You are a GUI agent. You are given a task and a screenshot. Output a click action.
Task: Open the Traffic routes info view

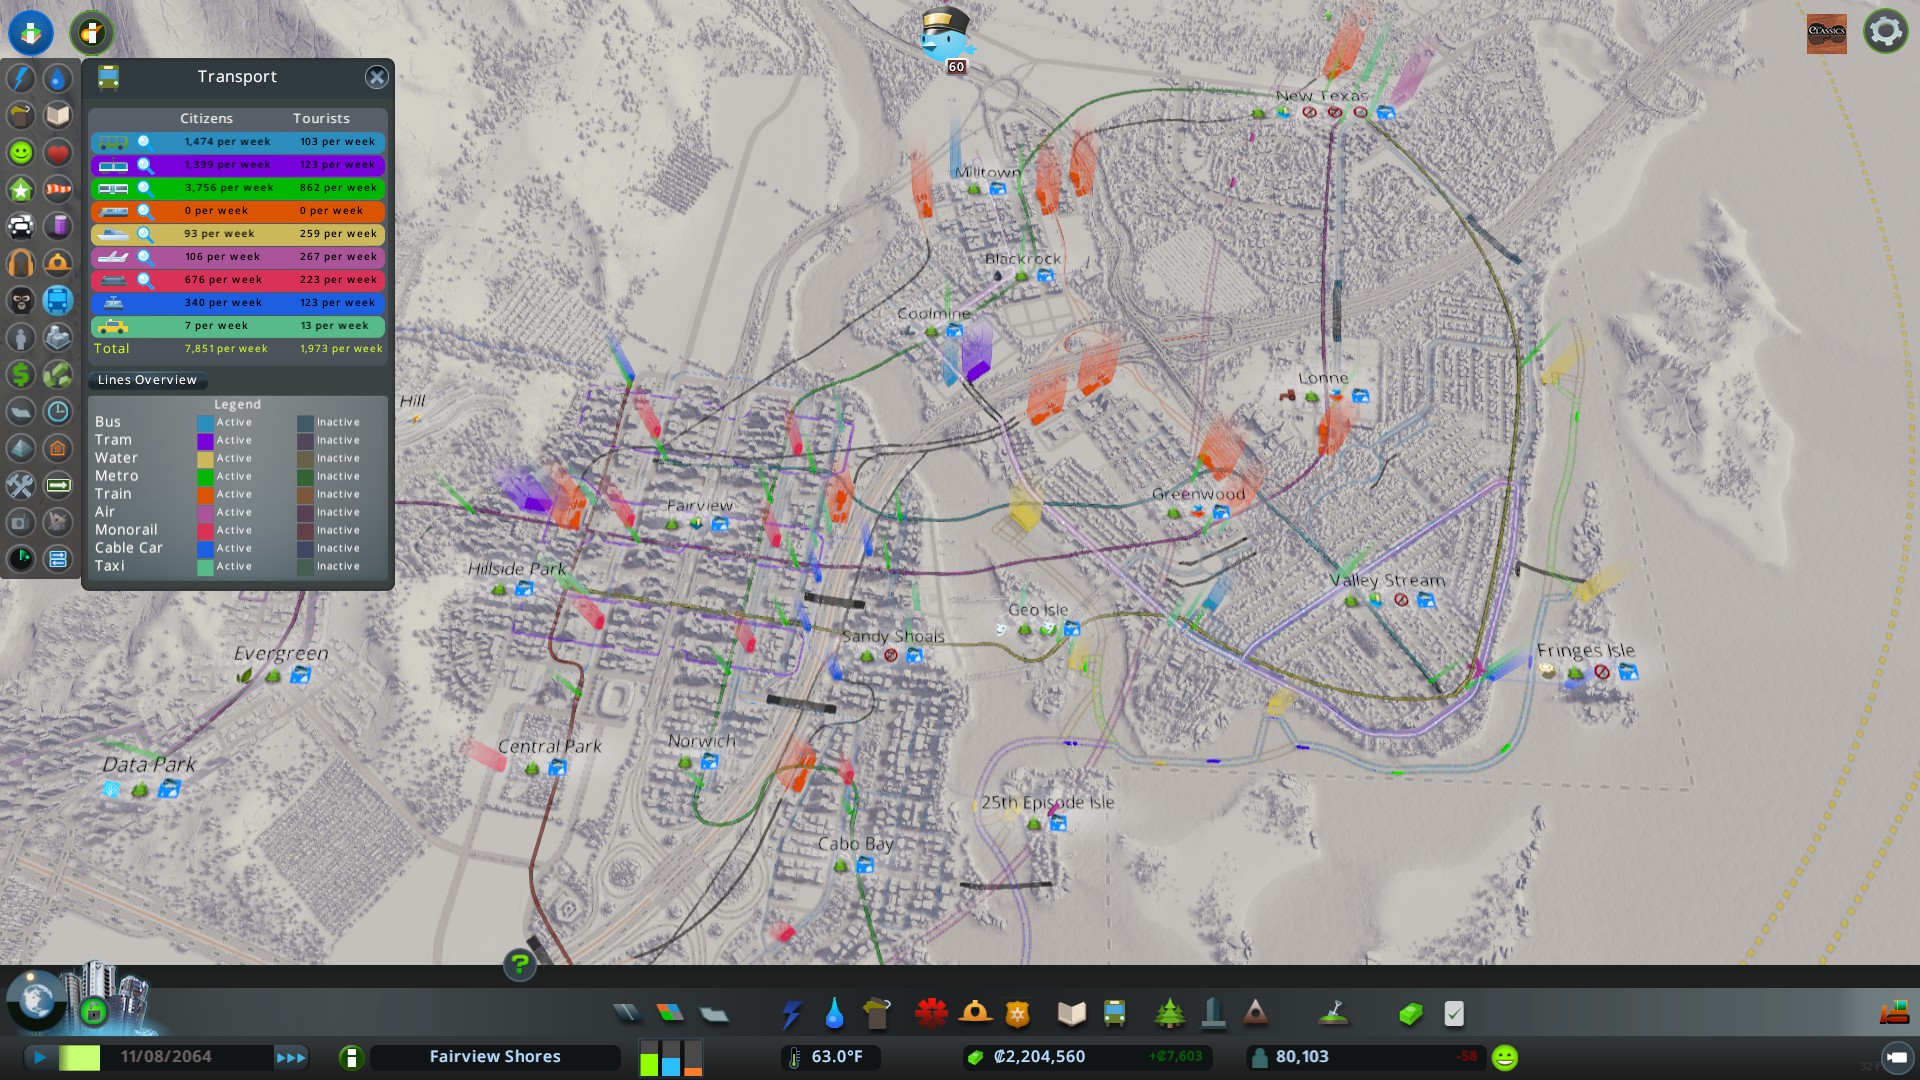pyautogui.click(x=58, y=558)
